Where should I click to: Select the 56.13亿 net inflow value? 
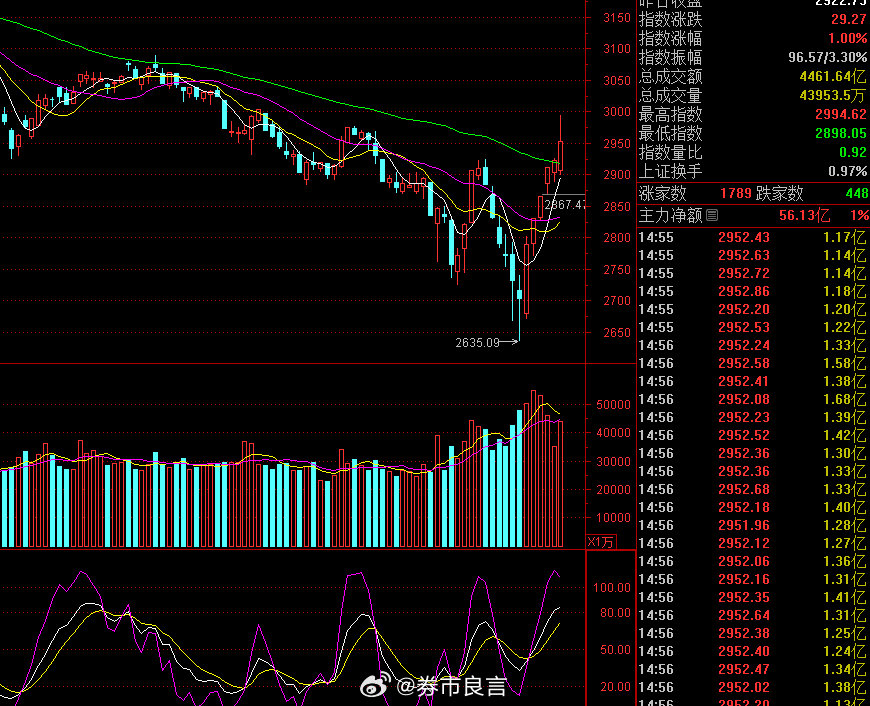(805, 215)
